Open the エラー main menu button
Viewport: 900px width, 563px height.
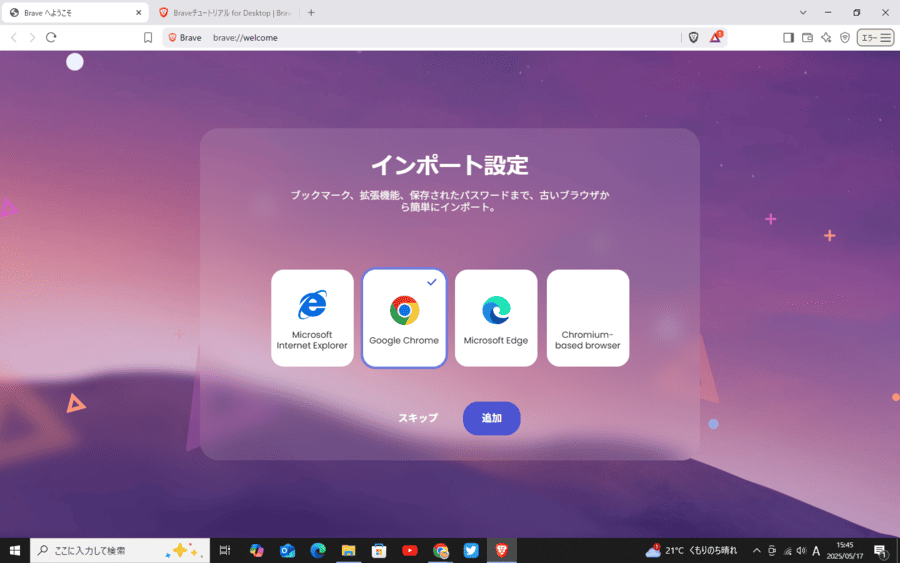[875, 37]
